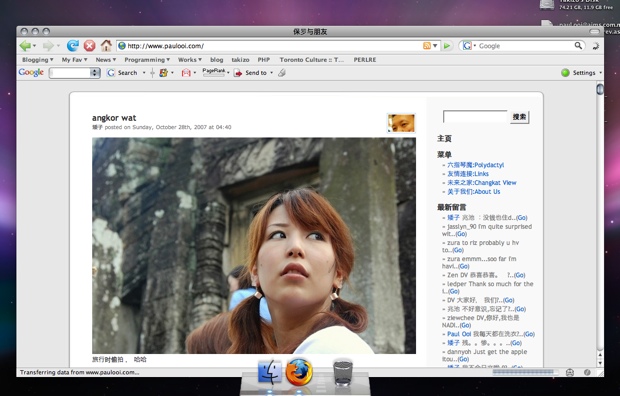Open the My Fav bookmarks folder

click(74, 60)
